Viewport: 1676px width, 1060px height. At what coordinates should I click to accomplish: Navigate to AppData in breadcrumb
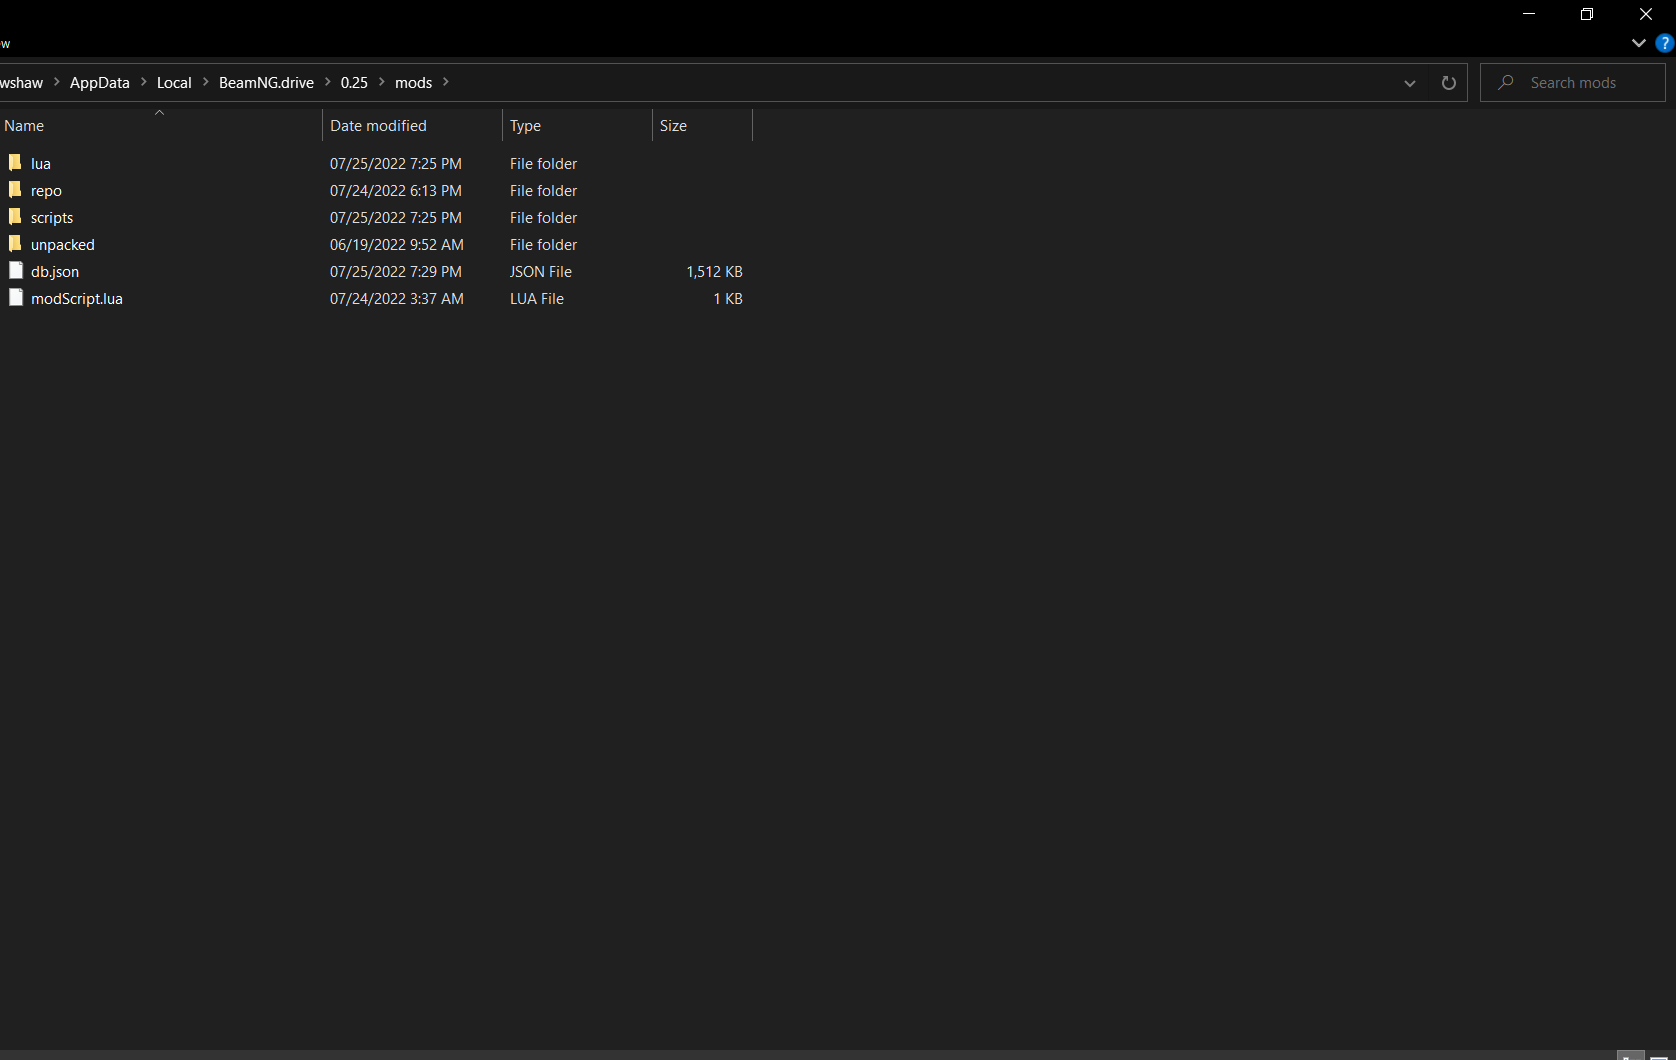[x=100, y=83]
